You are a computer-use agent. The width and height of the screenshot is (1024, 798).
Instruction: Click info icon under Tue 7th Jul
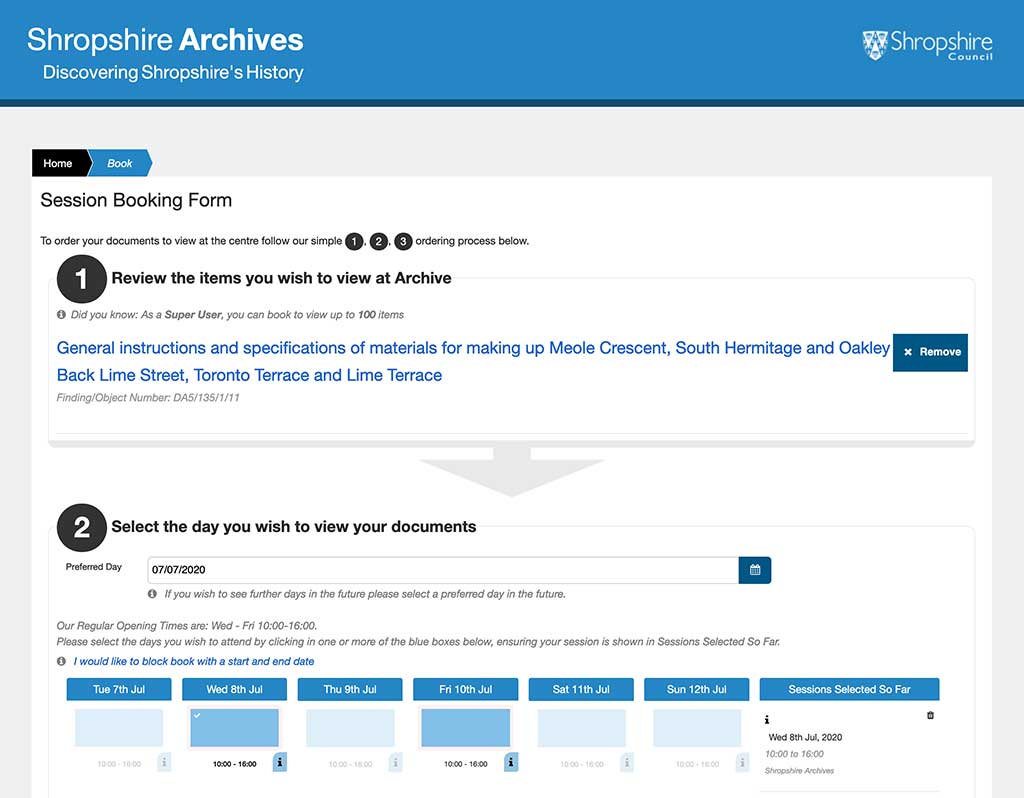click(164, 762)
